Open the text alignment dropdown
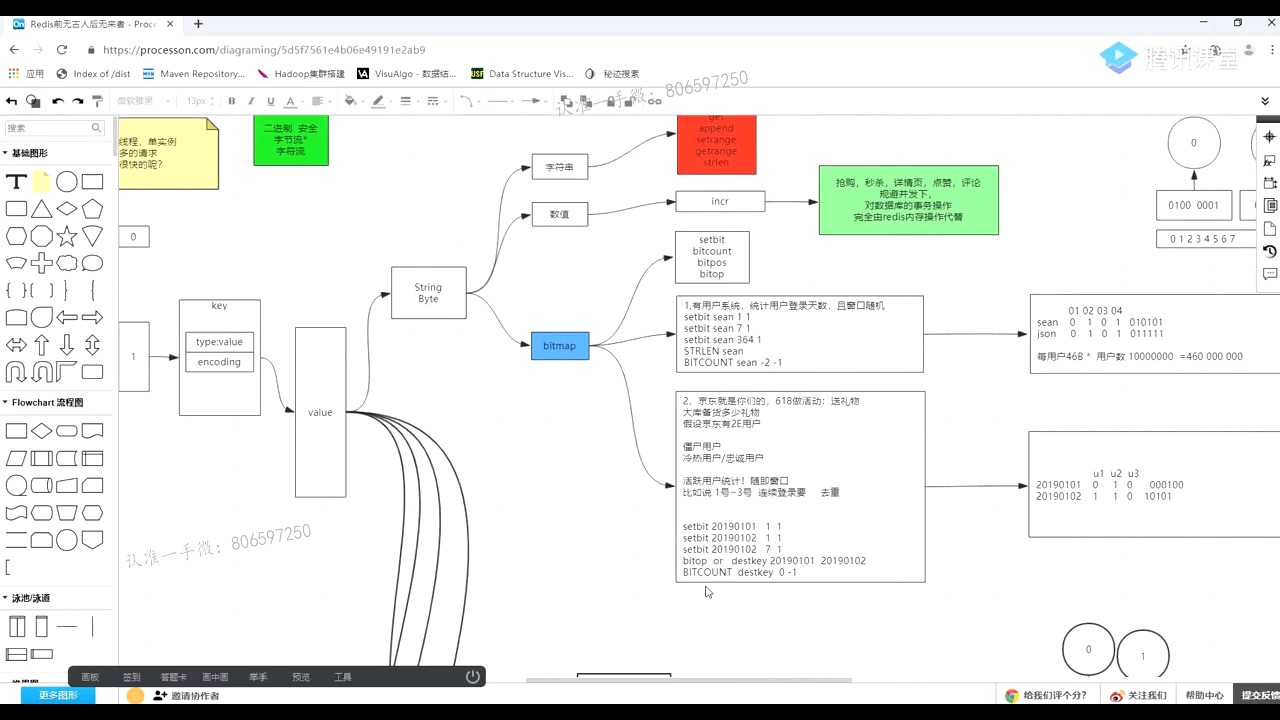 [320, 101]
